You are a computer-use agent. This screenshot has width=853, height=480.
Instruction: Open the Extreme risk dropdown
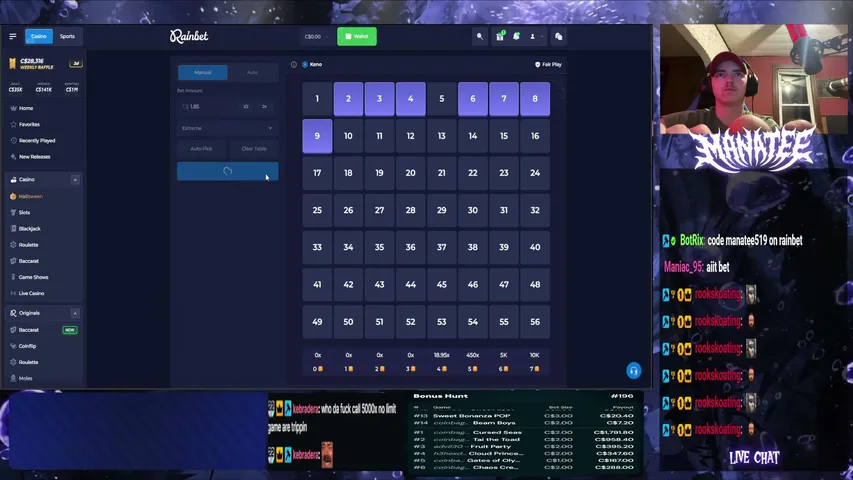pos(227,128)
